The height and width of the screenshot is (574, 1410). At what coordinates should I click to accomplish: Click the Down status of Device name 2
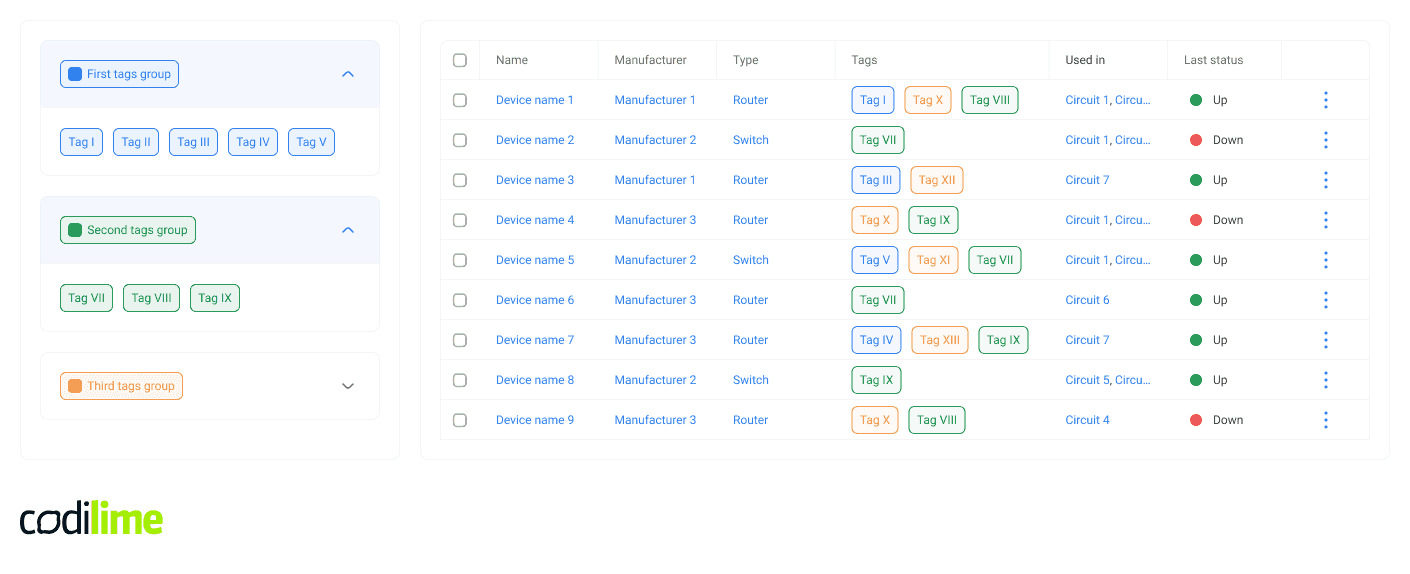[1217, 140]
